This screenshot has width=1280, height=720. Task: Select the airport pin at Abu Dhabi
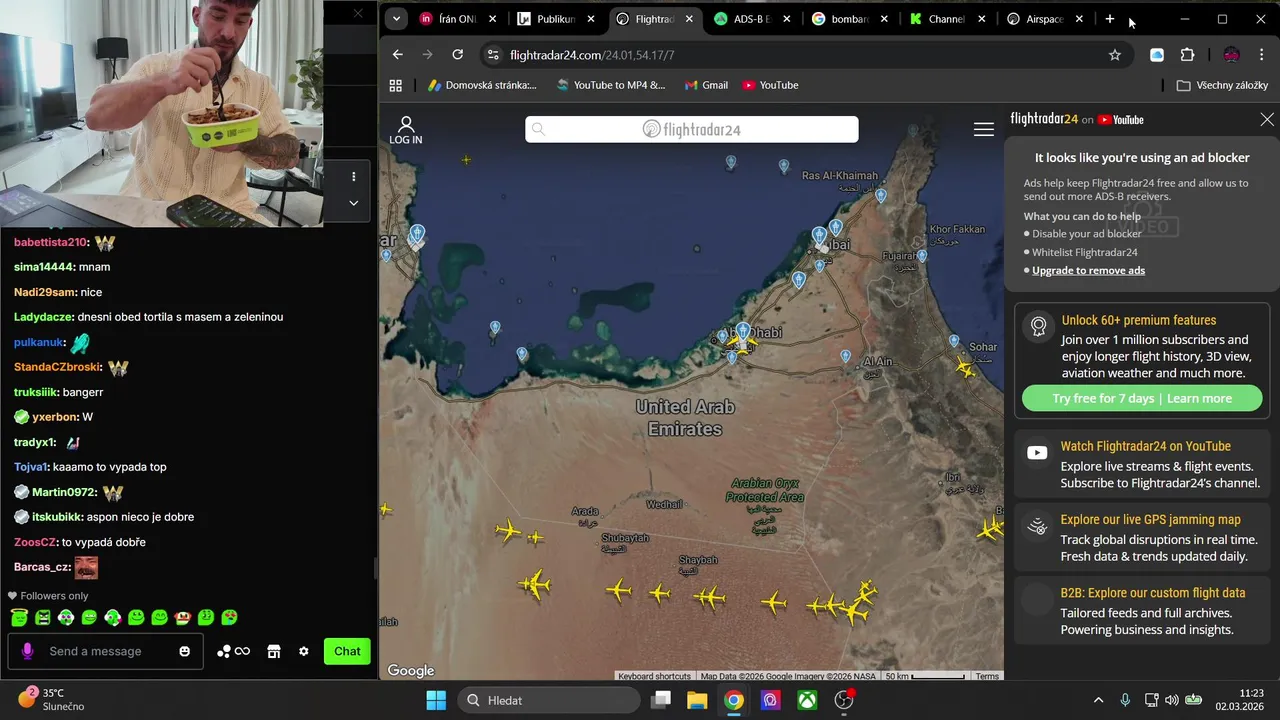click(x=743, y=330)
